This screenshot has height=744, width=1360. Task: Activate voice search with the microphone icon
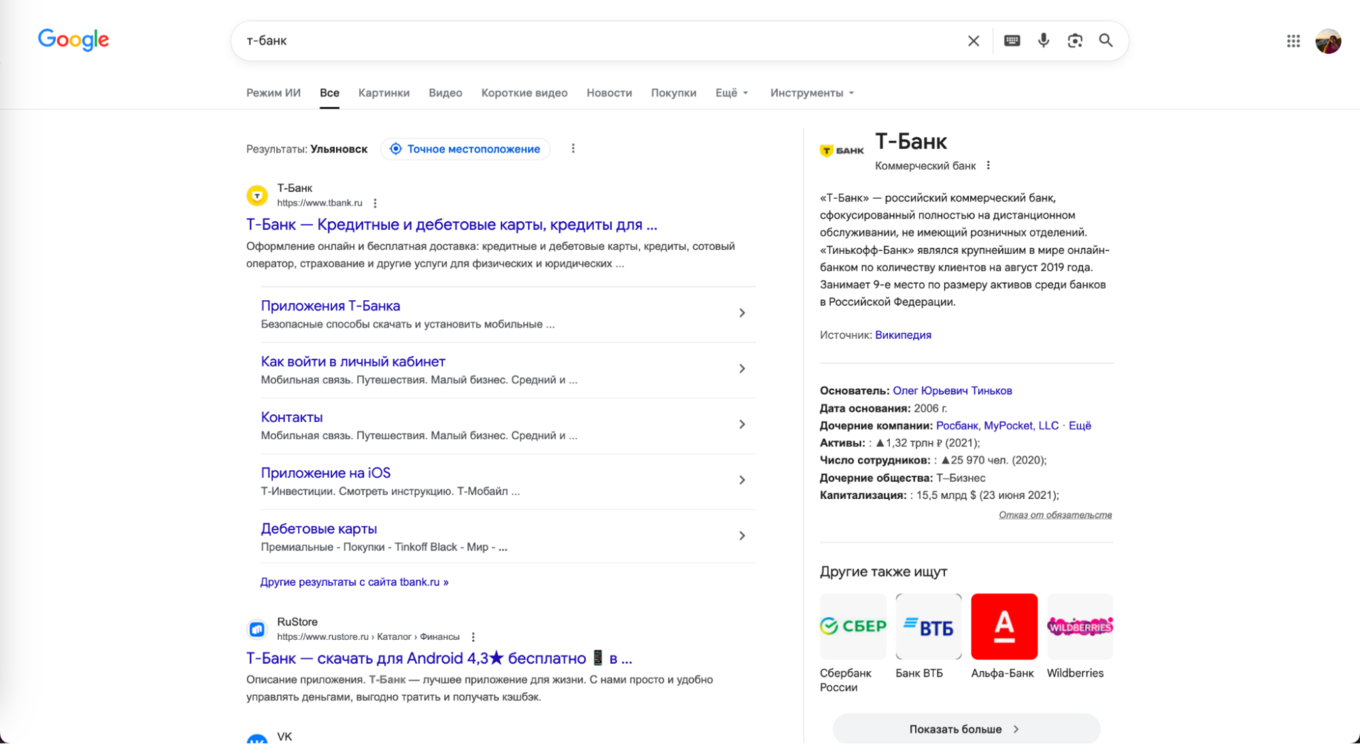pyautogui.click(x=1044, y=40)
